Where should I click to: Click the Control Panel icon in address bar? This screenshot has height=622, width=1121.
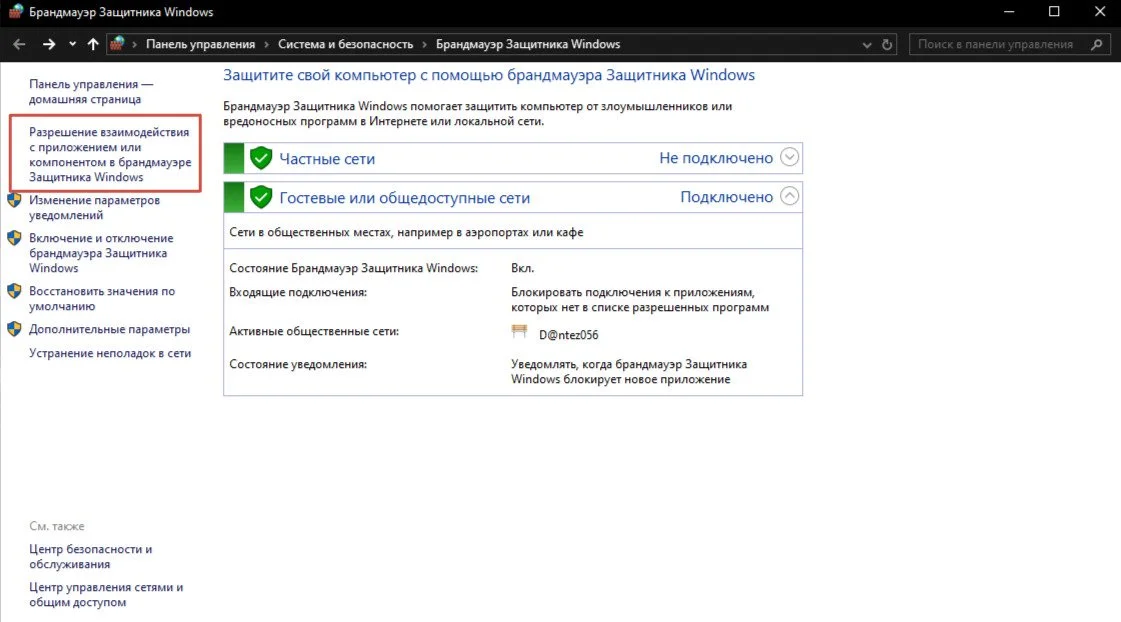click(117, 44)
